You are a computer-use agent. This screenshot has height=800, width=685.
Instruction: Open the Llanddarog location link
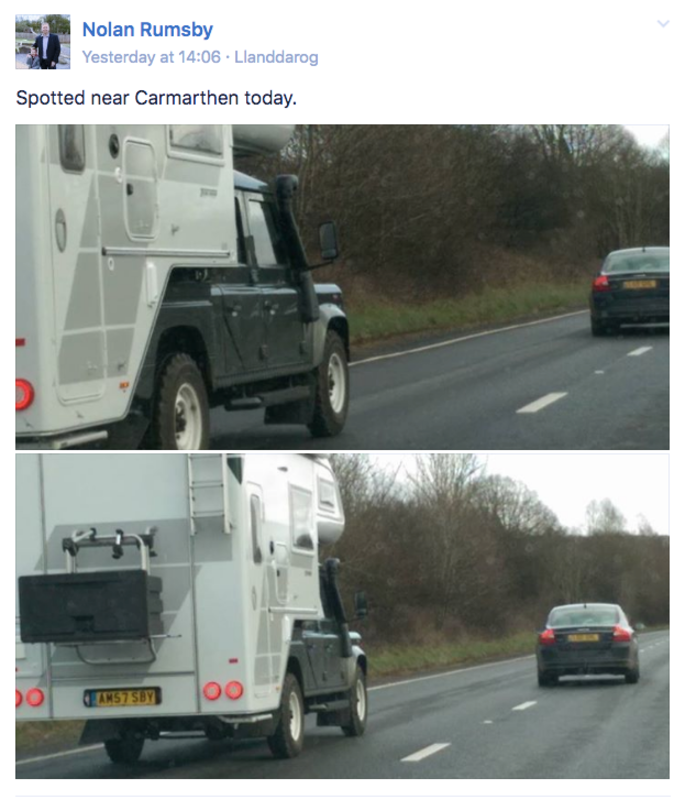pos(276,57)
